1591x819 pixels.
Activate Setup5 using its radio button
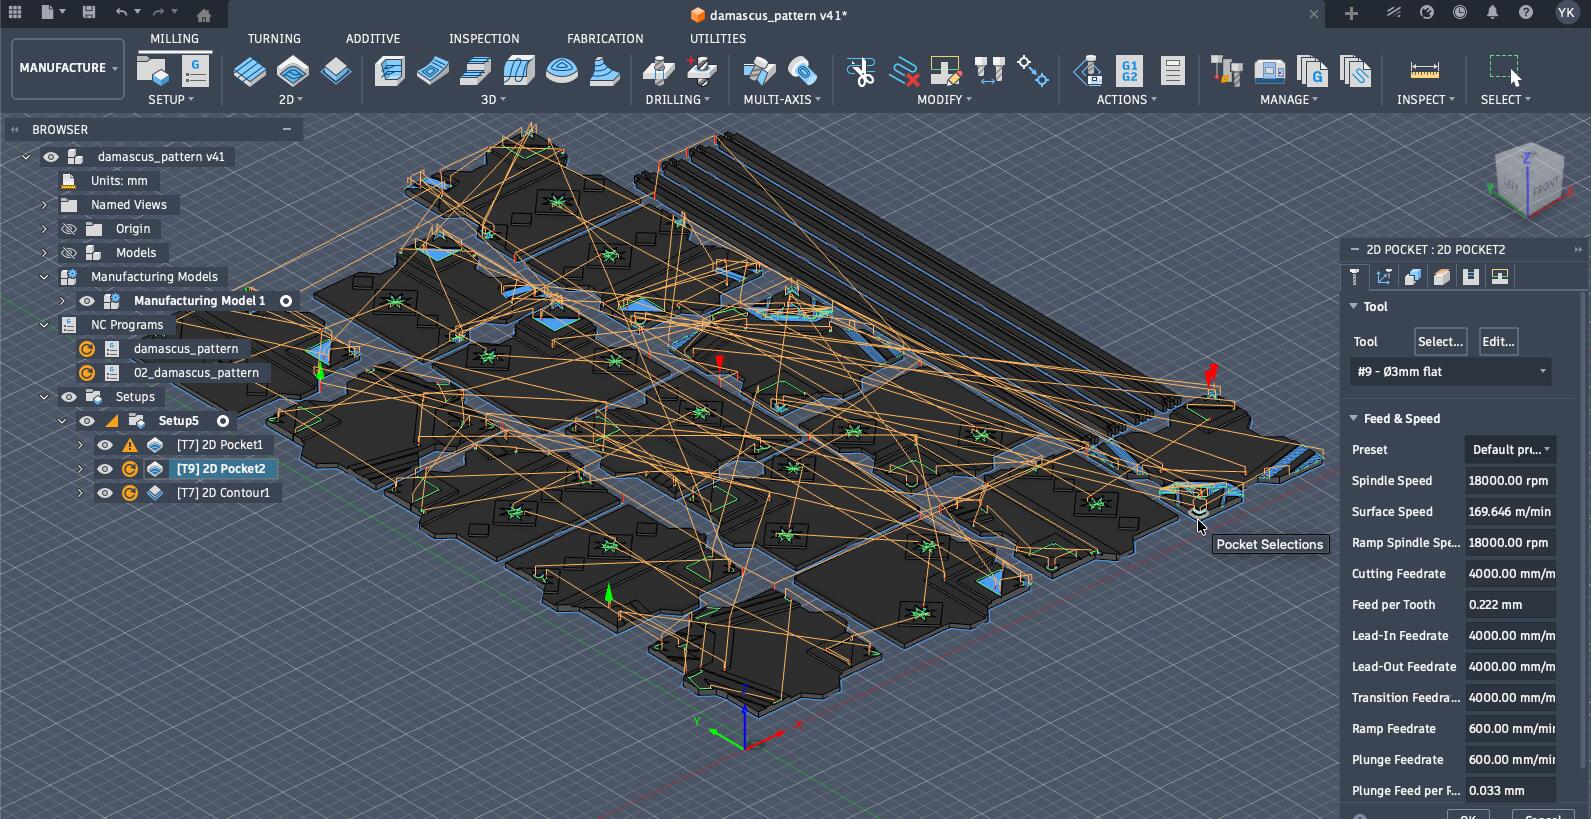[x=223, y=421]
